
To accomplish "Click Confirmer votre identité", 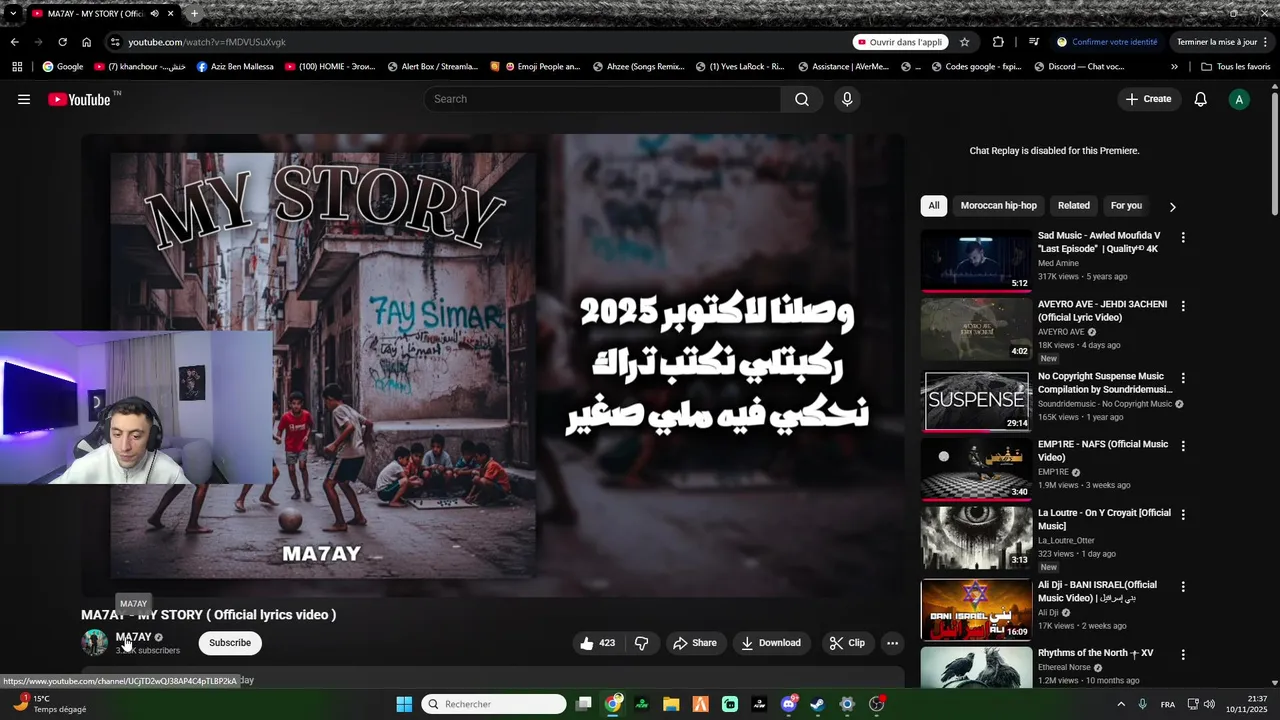I will point(1108,42).
